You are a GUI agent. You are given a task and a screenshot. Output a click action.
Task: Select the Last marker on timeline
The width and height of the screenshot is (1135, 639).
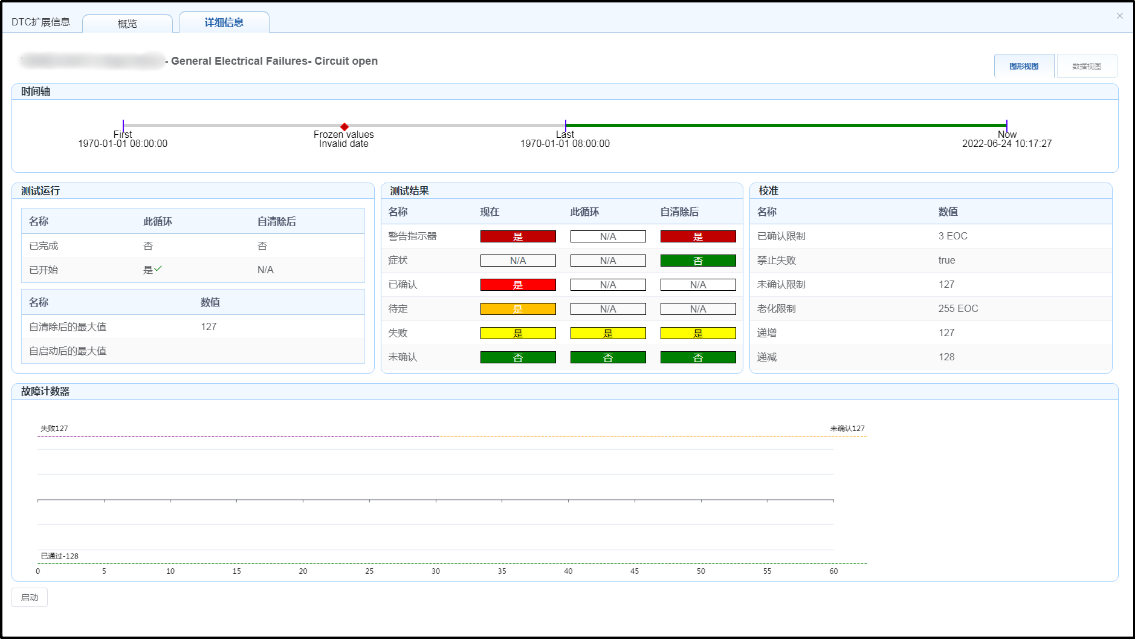pos(565,126)
